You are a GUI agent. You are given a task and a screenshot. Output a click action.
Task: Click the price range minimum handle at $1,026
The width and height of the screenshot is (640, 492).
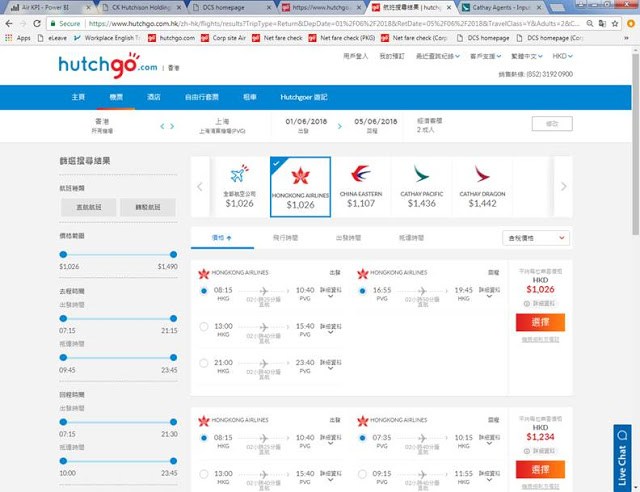pyautogui.click(x=63, y=254)
